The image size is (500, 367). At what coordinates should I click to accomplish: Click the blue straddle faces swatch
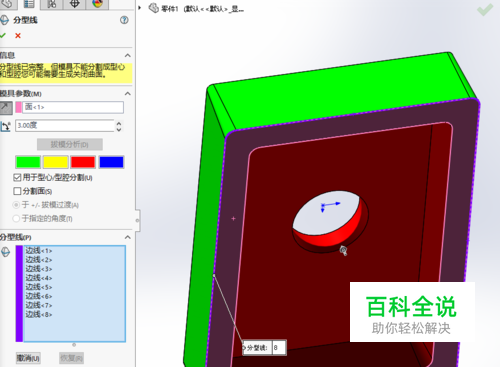coord(111,162)
